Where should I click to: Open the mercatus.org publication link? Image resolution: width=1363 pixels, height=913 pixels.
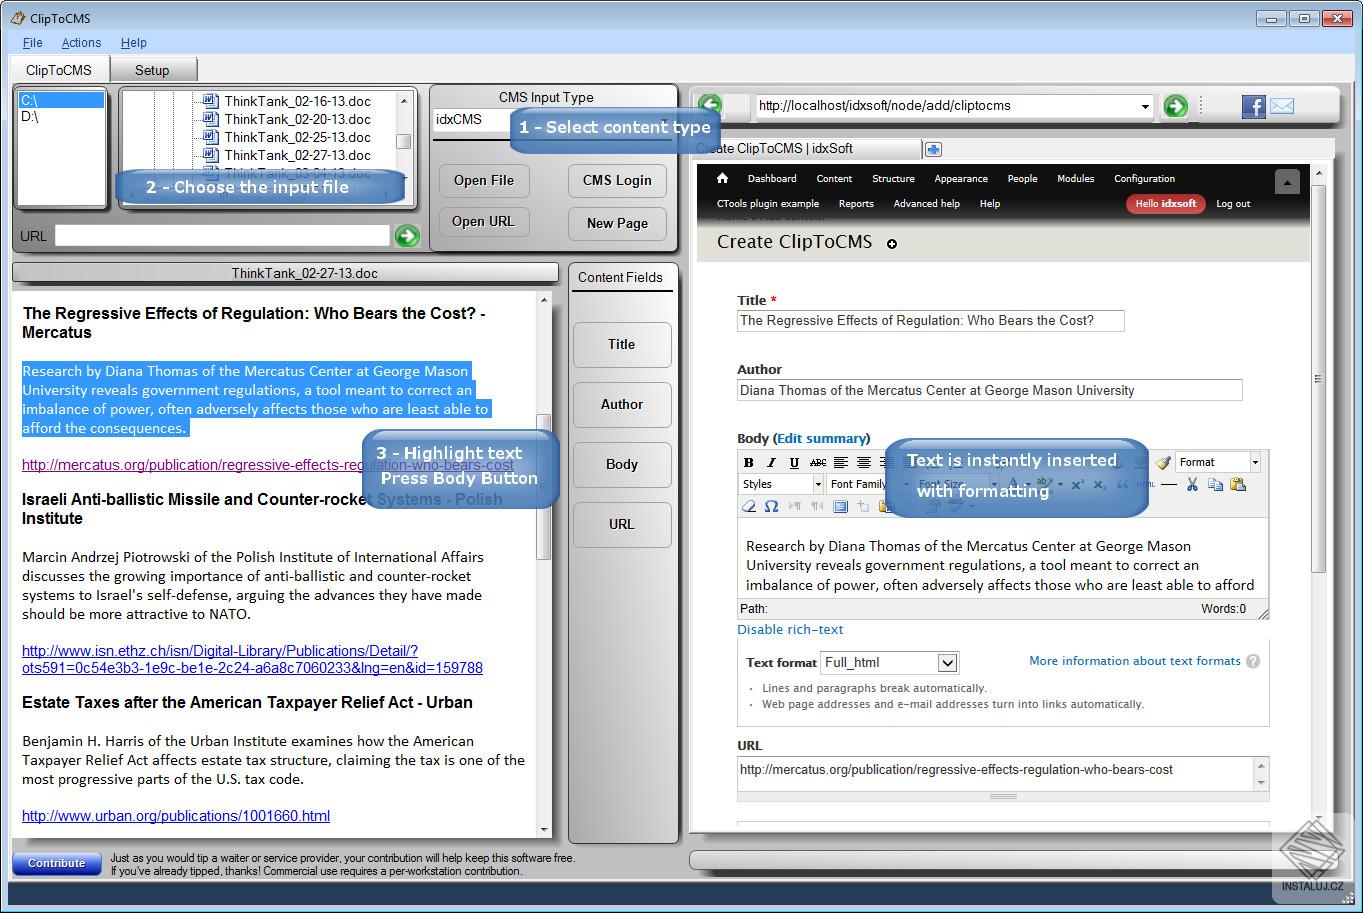268,465
